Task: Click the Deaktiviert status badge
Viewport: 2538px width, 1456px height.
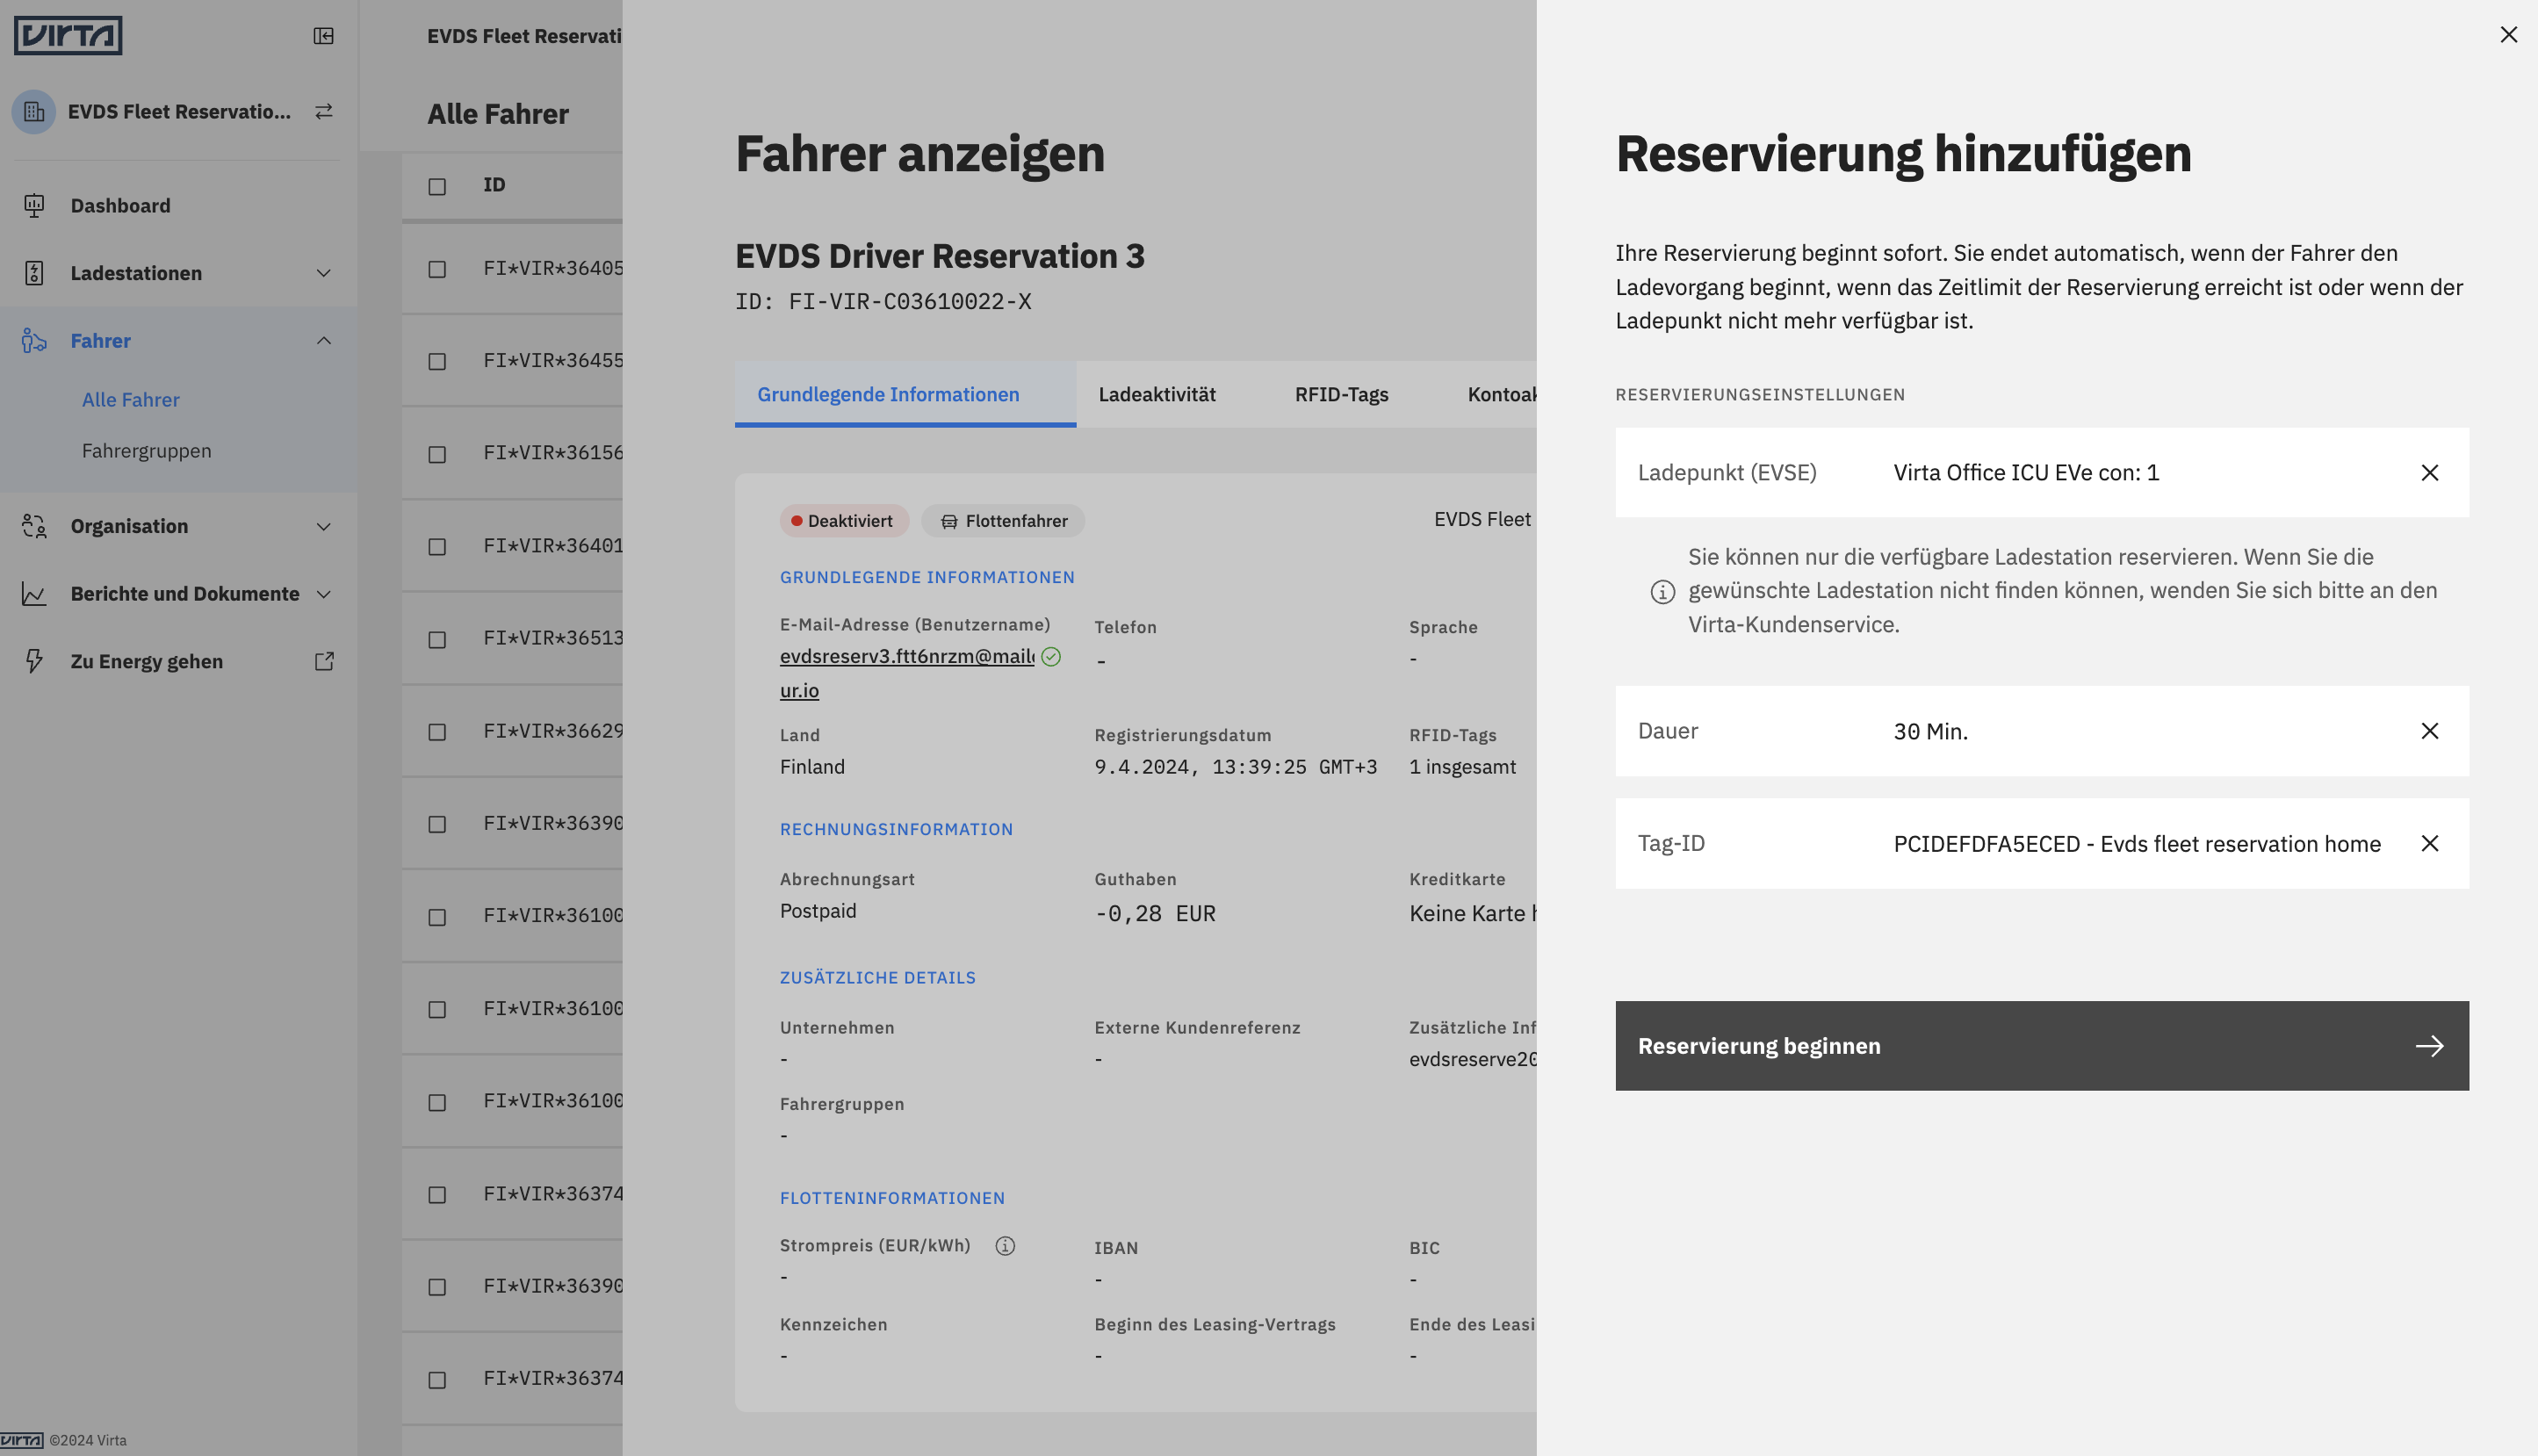Action: (x=844, y=521)
